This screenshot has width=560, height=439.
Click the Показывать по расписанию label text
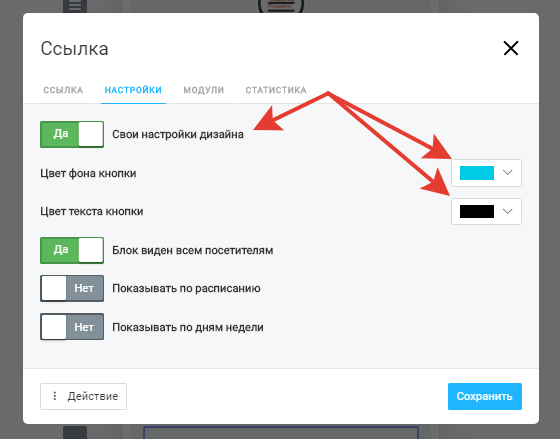coord(186,289)
